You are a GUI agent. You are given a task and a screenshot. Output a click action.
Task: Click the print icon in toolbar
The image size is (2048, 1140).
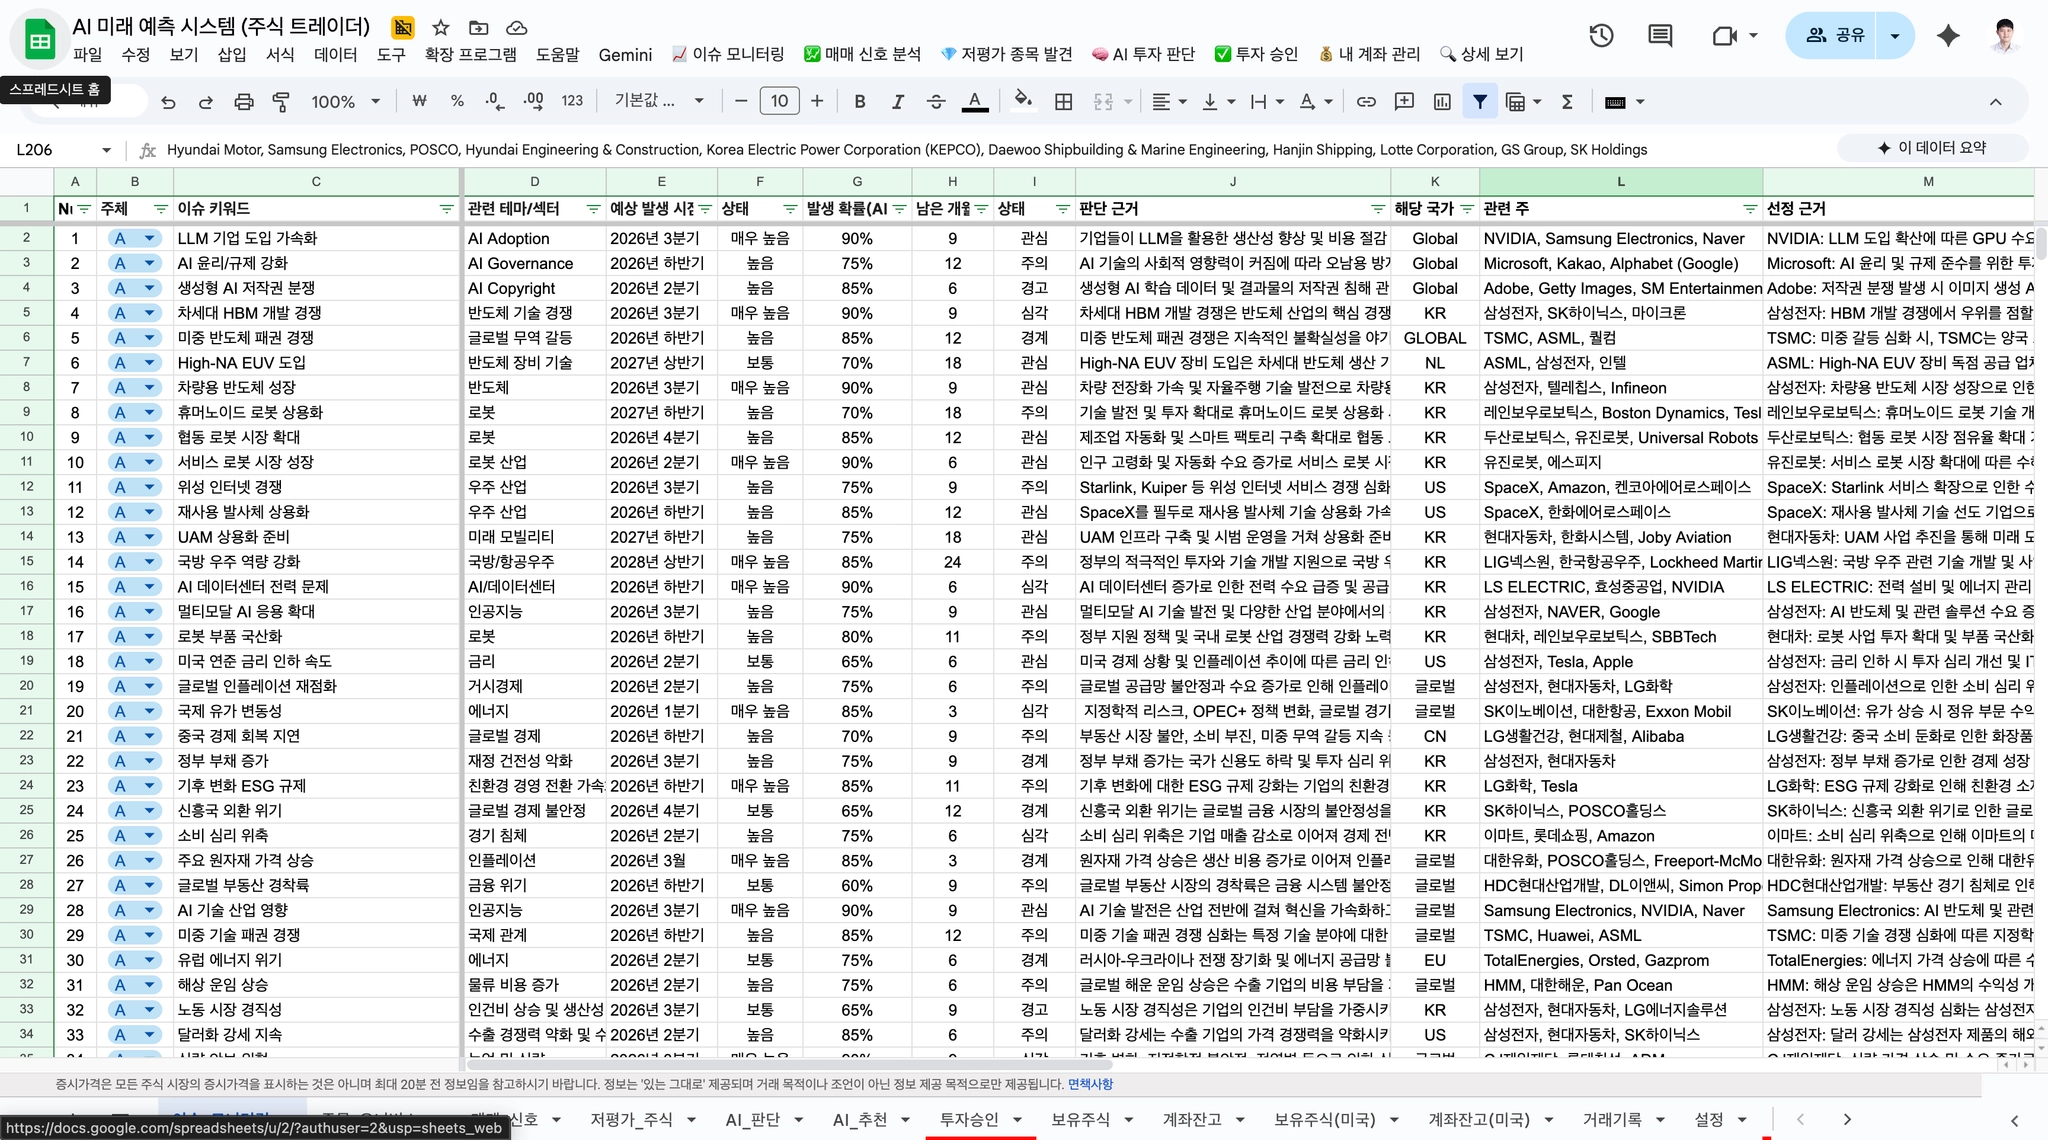(x=243, y=101)
